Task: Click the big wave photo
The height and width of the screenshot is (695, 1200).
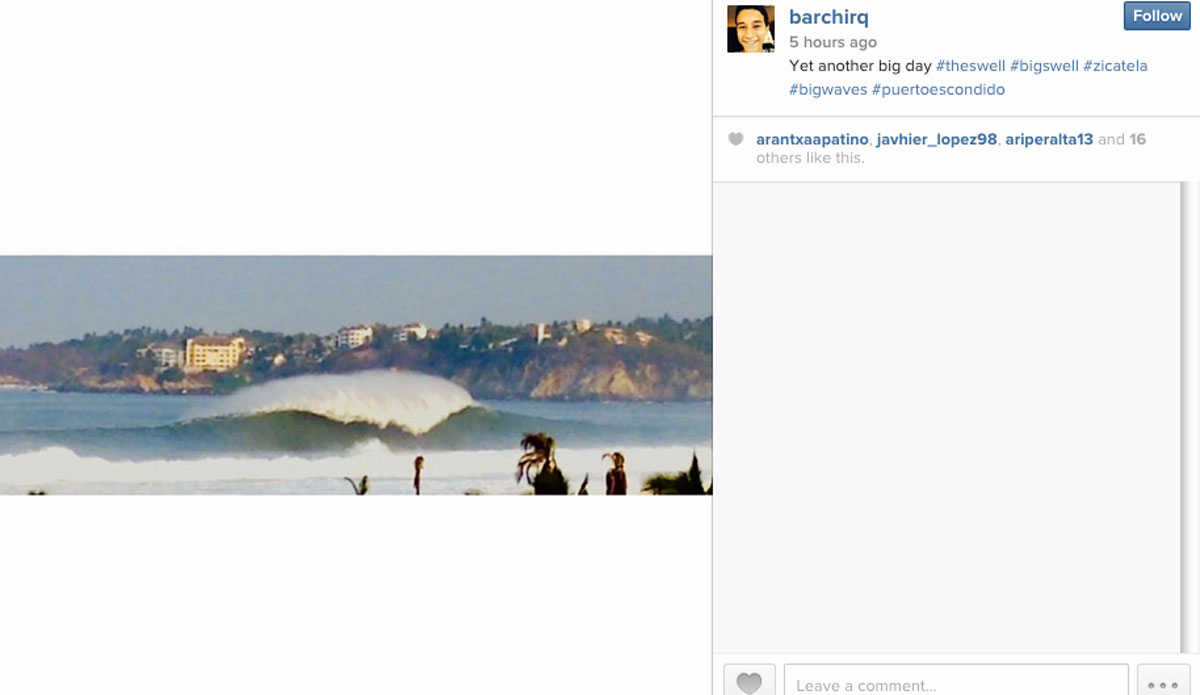Action: [356, 375]
